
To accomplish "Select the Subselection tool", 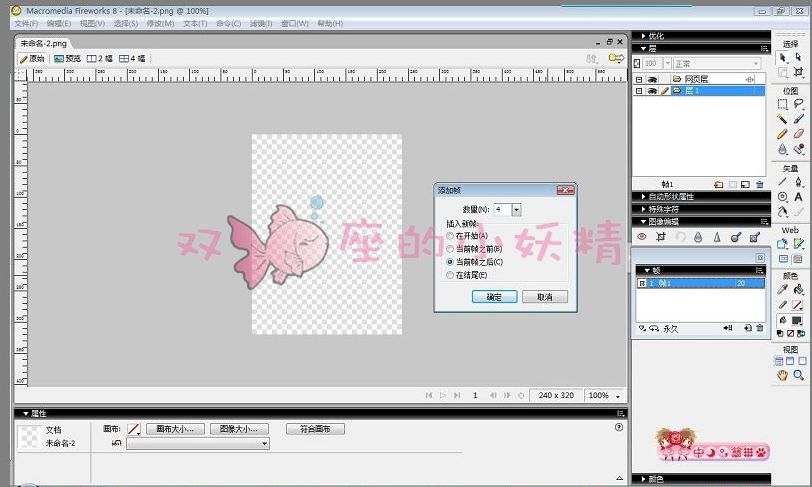I will tap(799, 58).
